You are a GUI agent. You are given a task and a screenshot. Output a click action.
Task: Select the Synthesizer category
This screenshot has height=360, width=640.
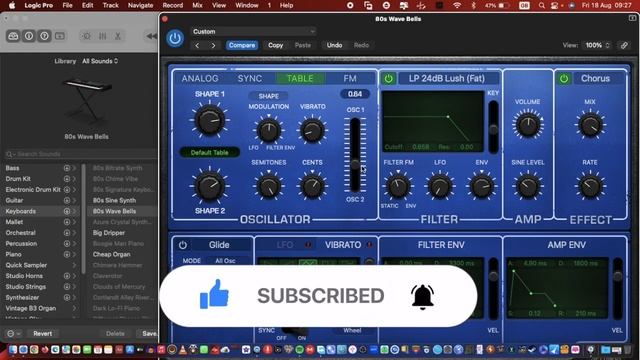click(x=22, y=298)
